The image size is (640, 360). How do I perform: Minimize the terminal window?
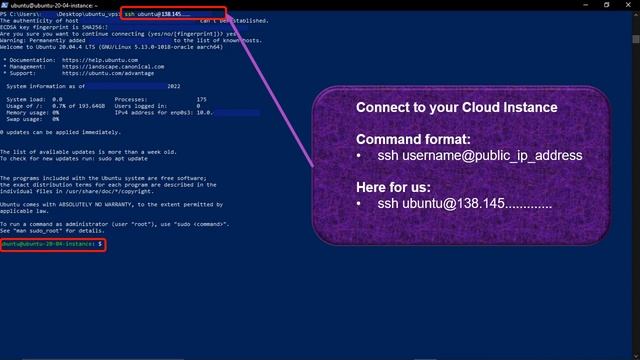click(x=586, y=5)
